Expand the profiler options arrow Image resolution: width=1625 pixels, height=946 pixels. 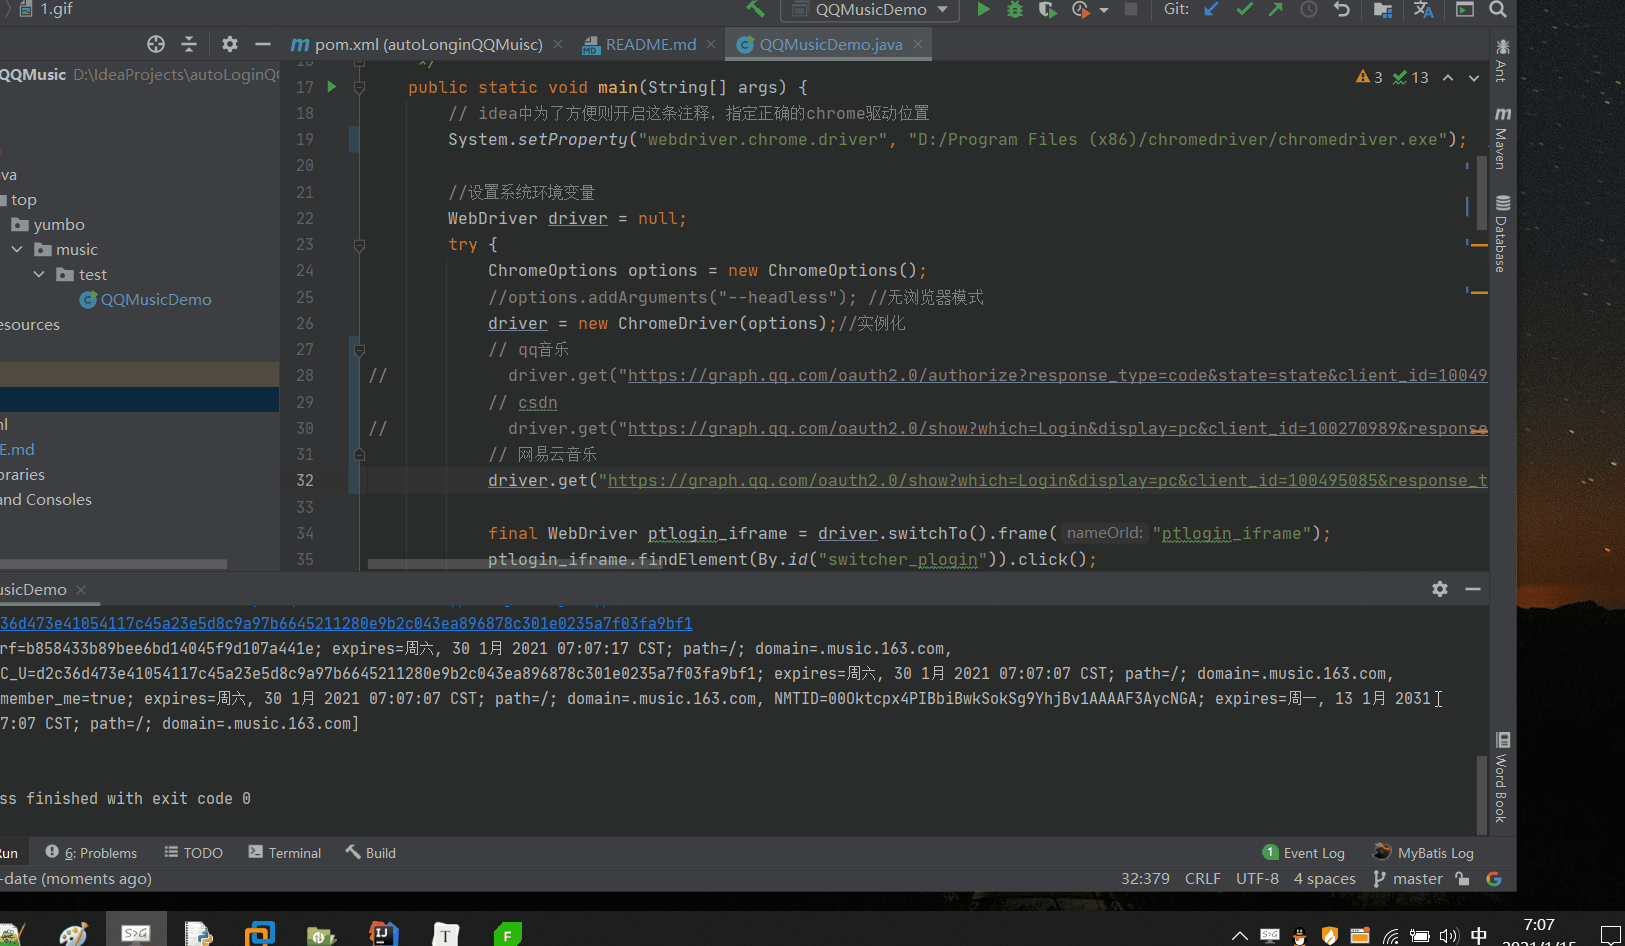[1104, 10]
